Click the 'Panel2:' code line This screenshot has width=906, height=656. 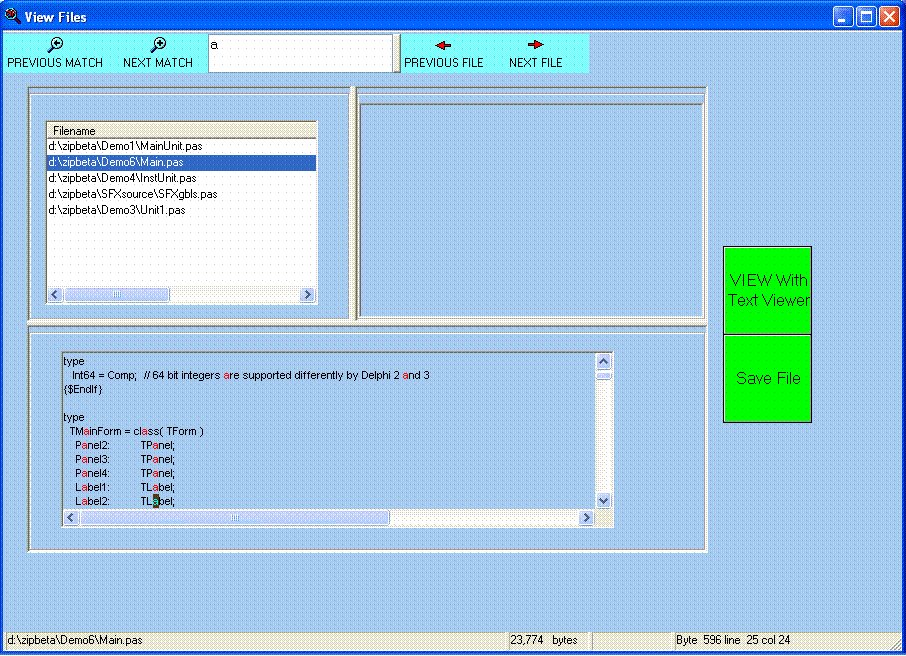click(124, 445)
